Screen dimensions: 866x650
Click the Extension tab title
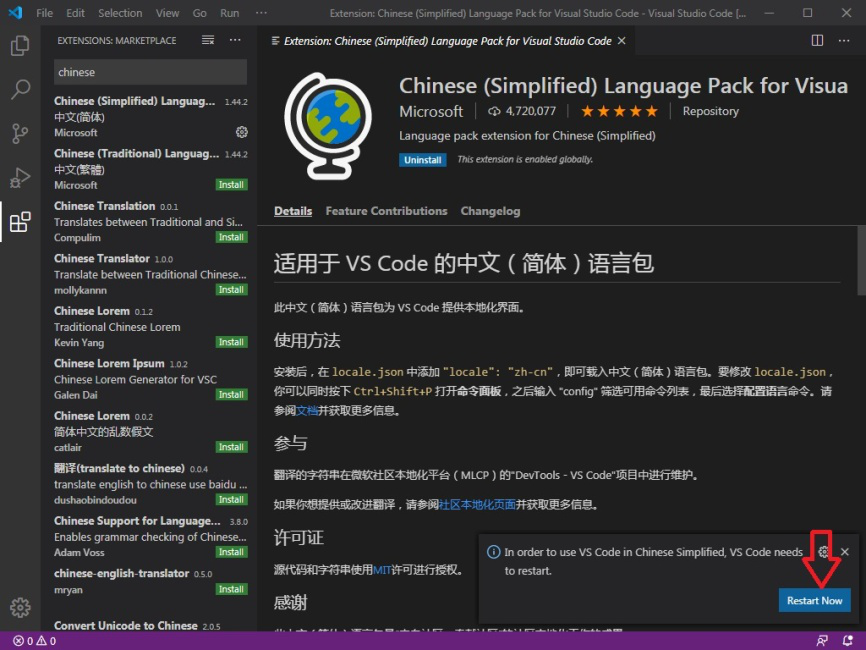447,41
